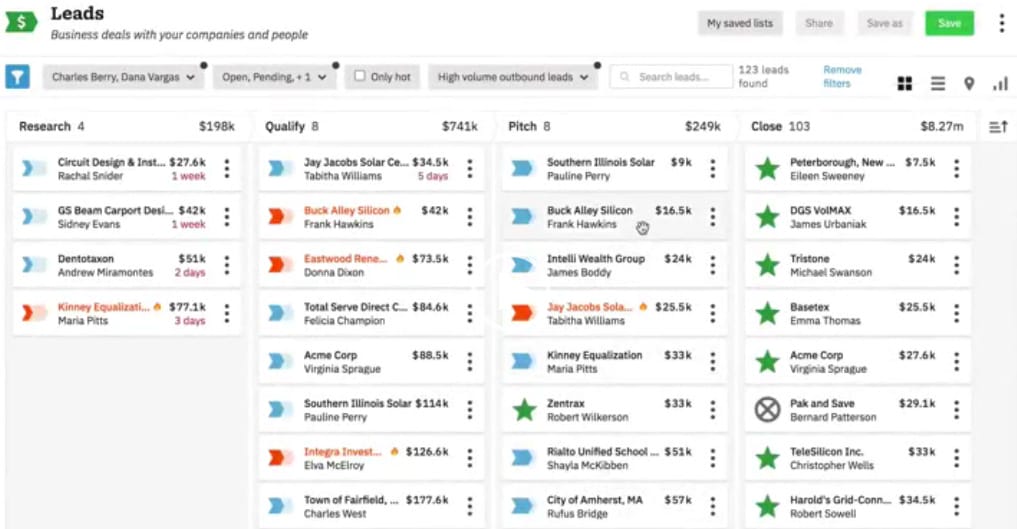Open the Open, Pending, +1 status dropdown

coord(274,77)
